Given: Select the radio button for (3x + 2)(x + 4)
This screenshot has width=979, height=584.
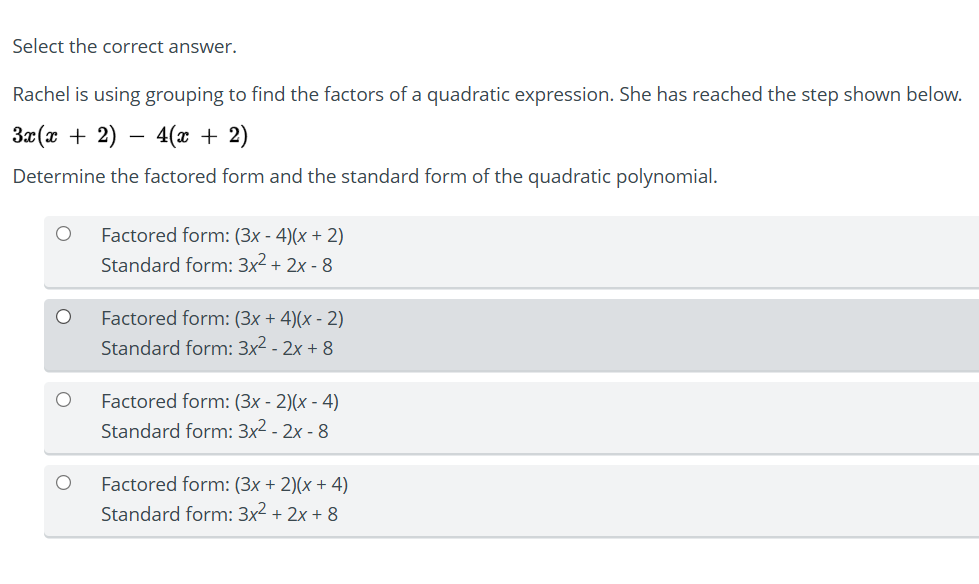Looking at the screenshot, I should tap(63, 481).
